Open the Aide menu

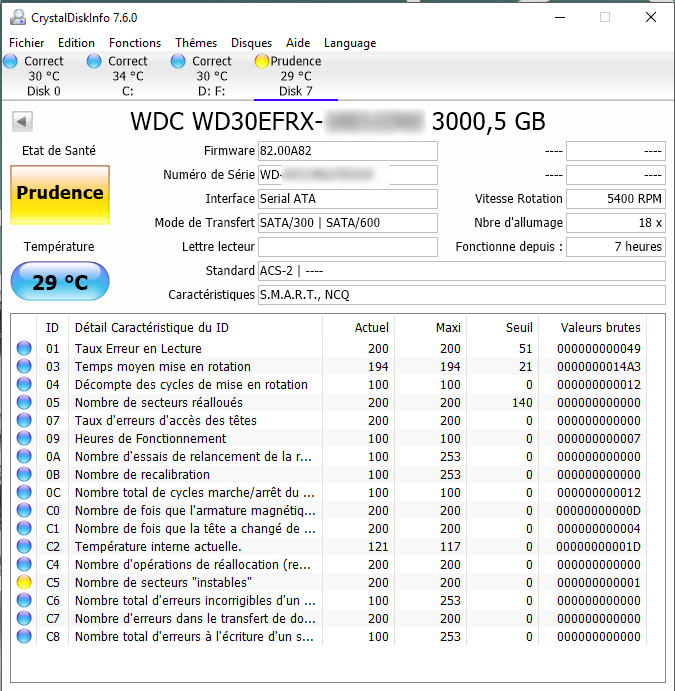[x=298, y=43]
